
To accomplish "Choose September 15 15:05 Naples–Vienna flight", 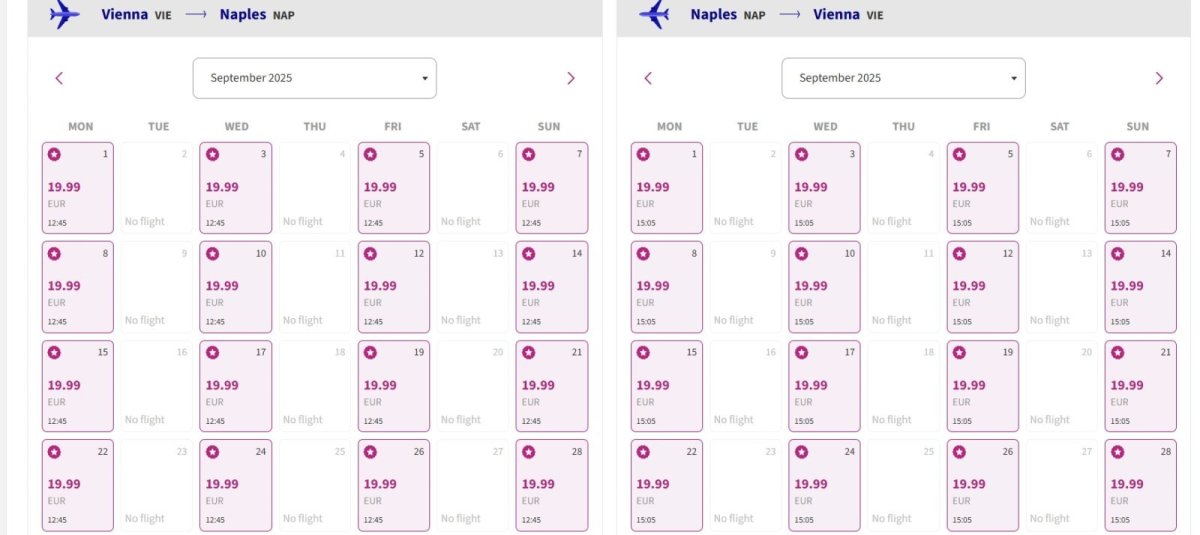I will 667,386.
